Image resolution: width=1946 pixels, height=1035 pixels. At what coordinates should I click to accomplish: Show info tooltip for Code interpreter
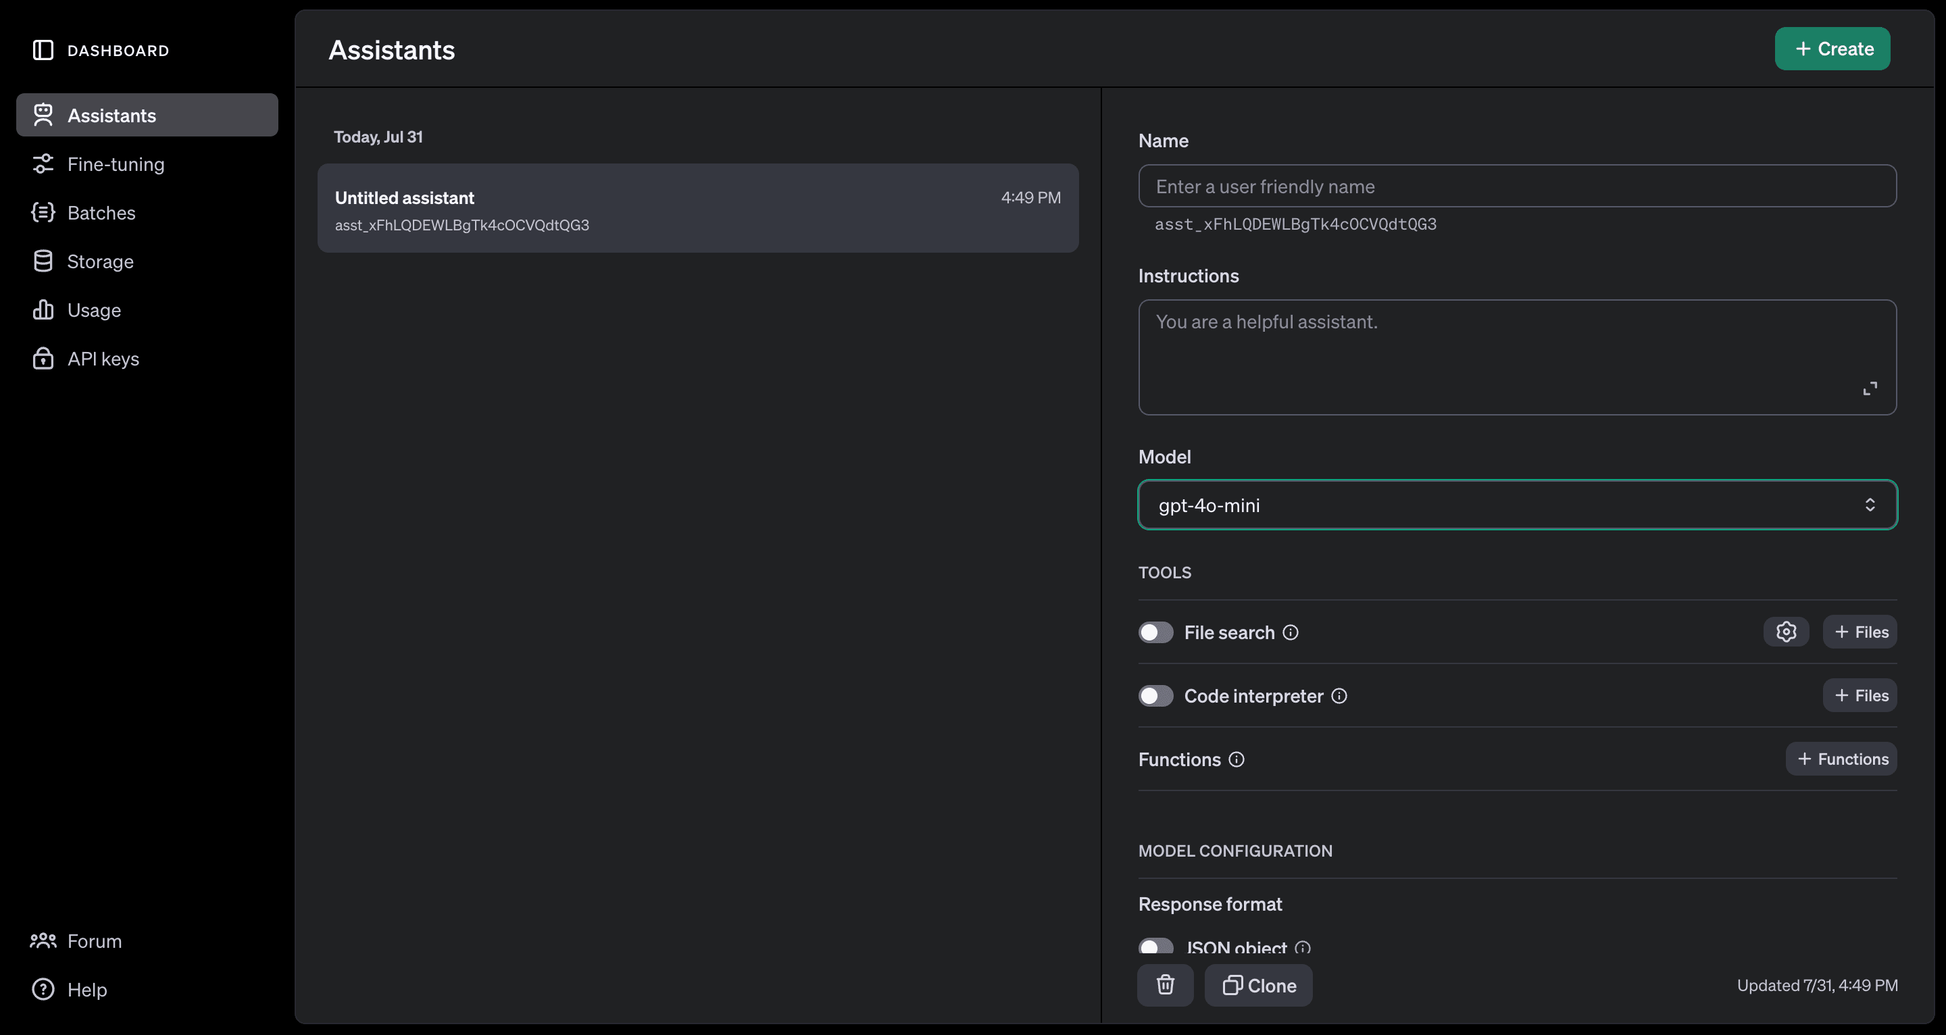click(1339, 696)
